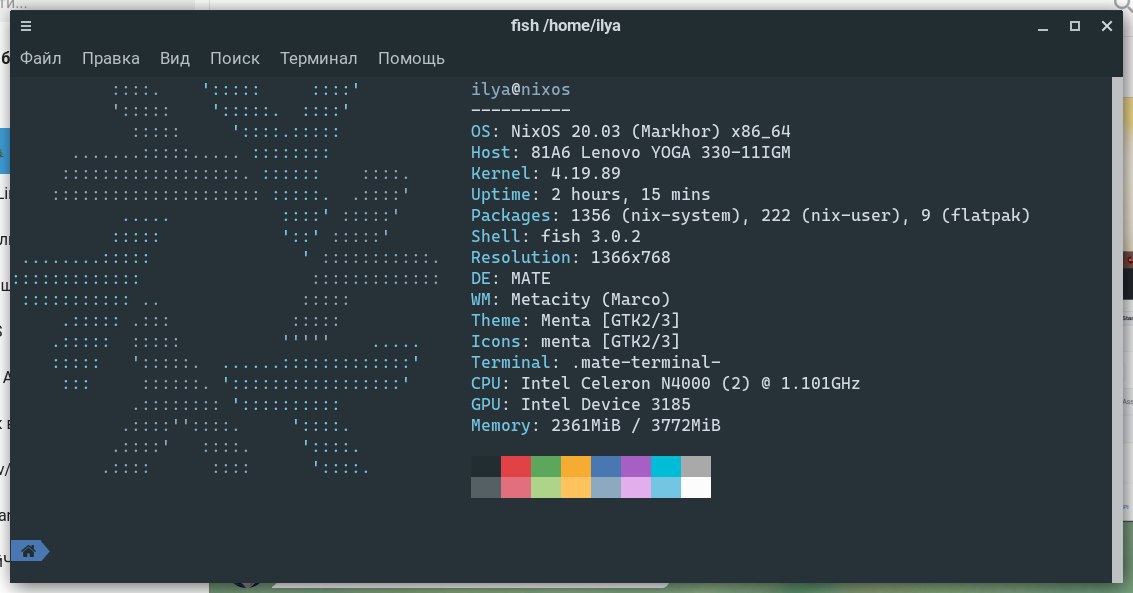This screenshot has height=593, width=1133.
Task: Close the fish terminal window
Action: [x=1106, y=26]
